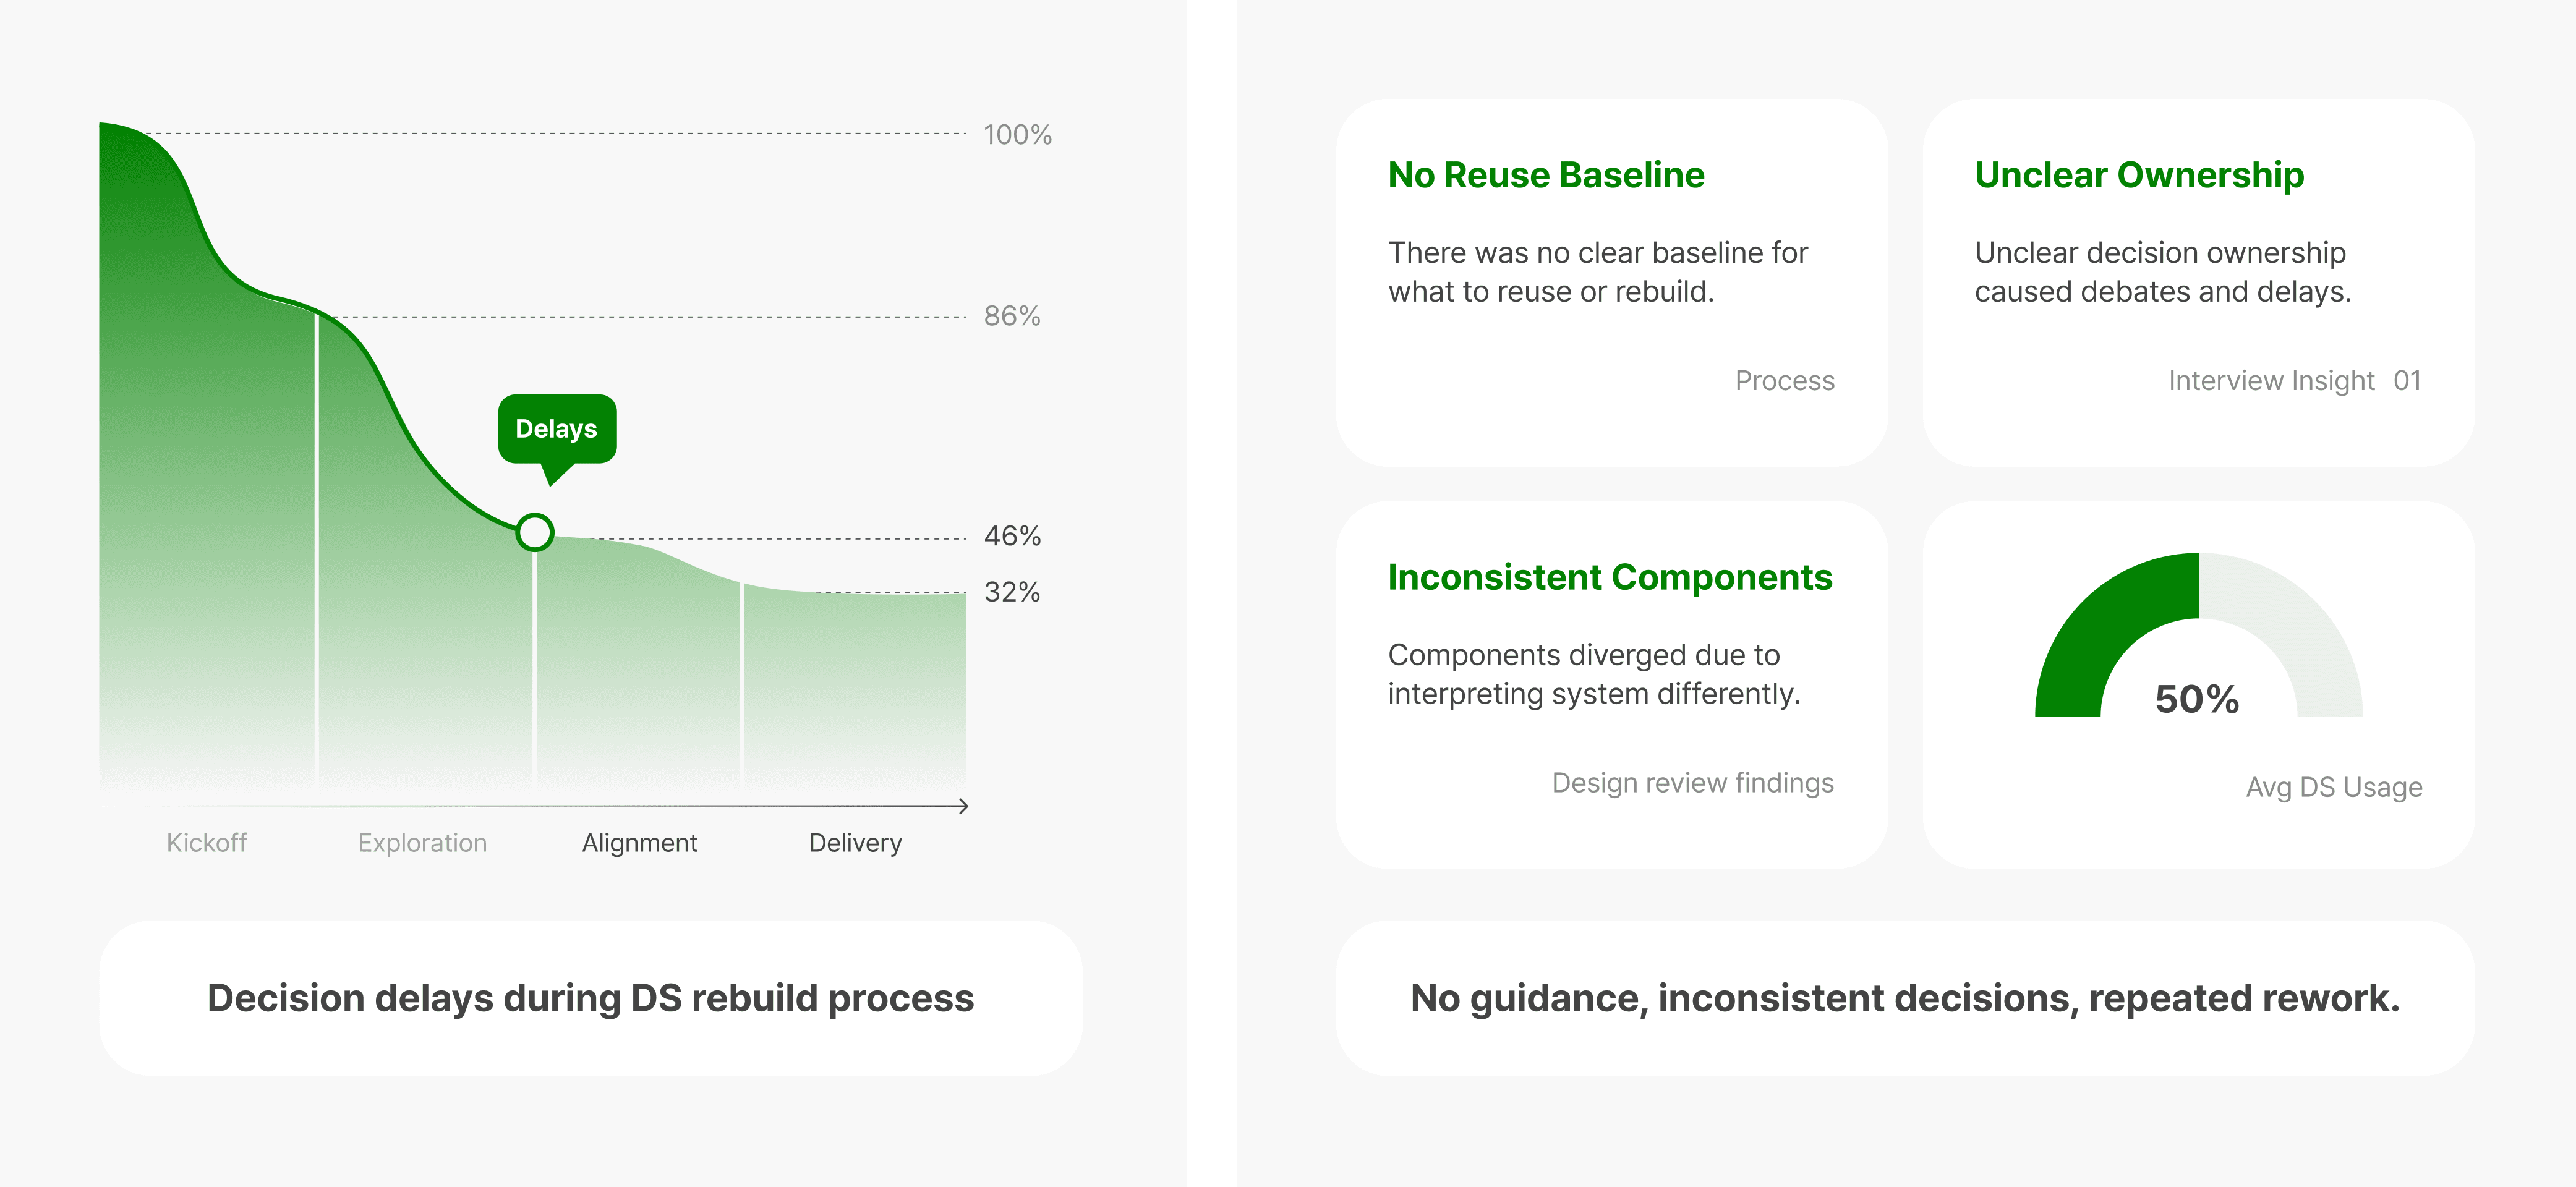The width and height of the screenshot is (2576, 1187).
Task: Select the Kickoff axis label
Action: [x=206, y=843]
